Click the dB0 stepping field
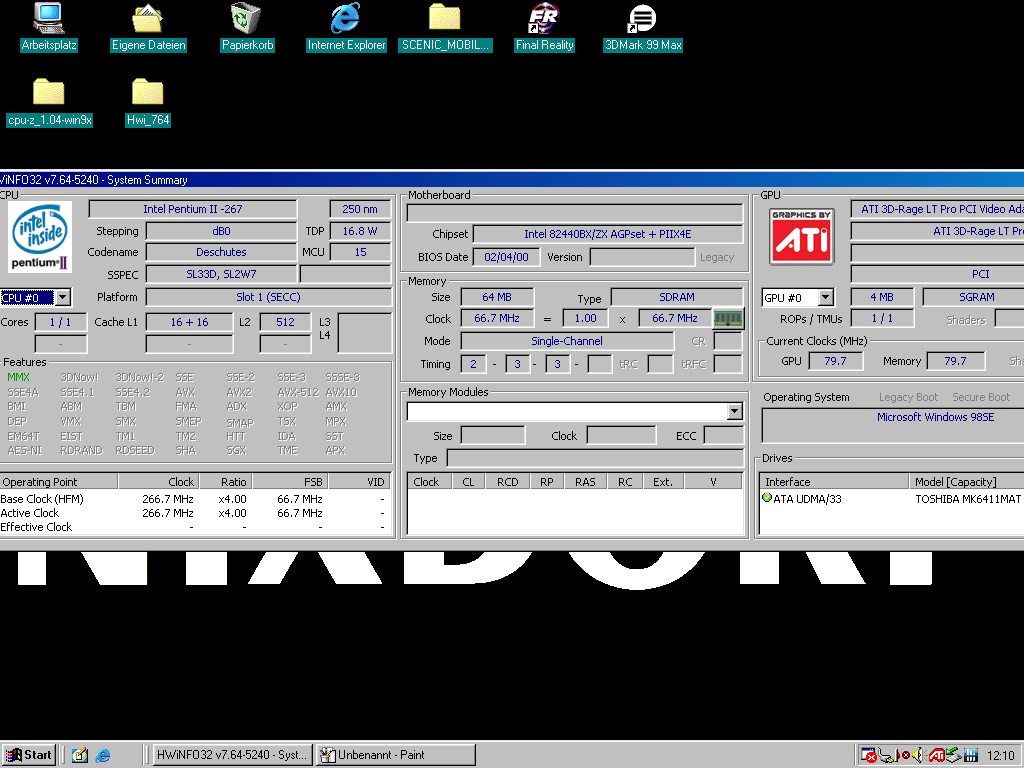 221,231
